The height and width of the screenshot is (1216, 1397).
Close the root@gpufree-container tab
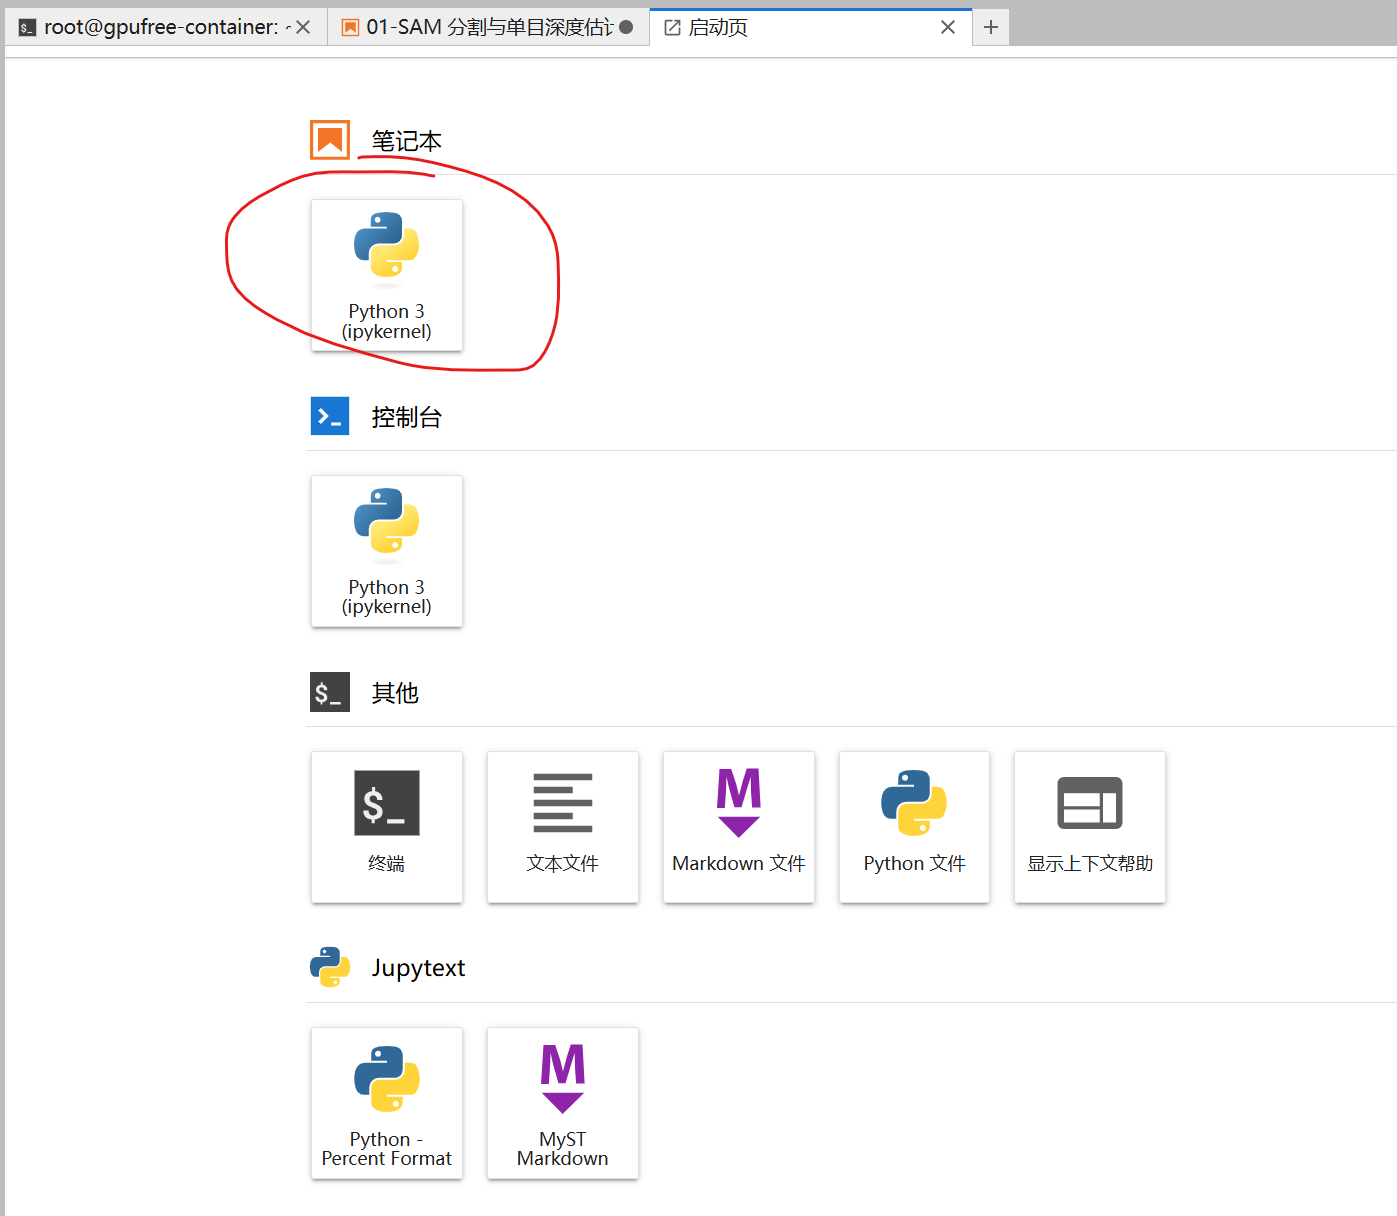303,27
